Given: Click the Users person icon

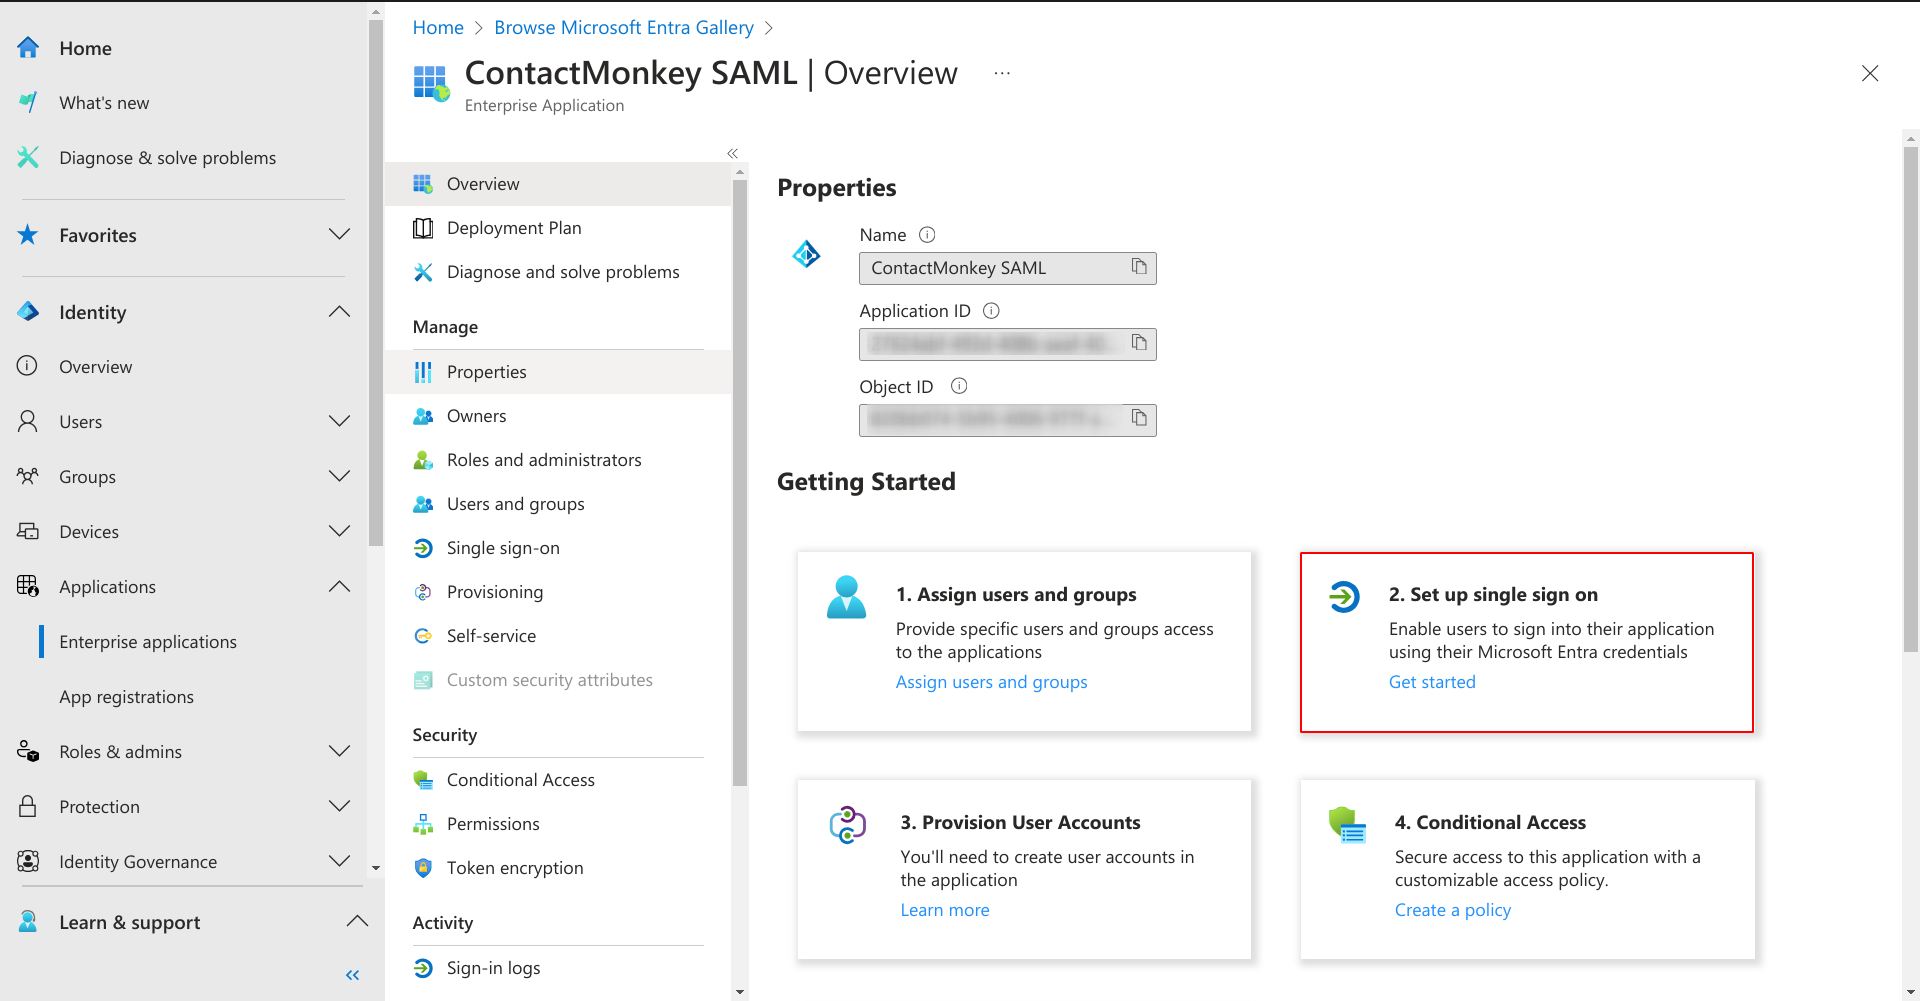Looking at the screenshot, I should pos(28,422).
